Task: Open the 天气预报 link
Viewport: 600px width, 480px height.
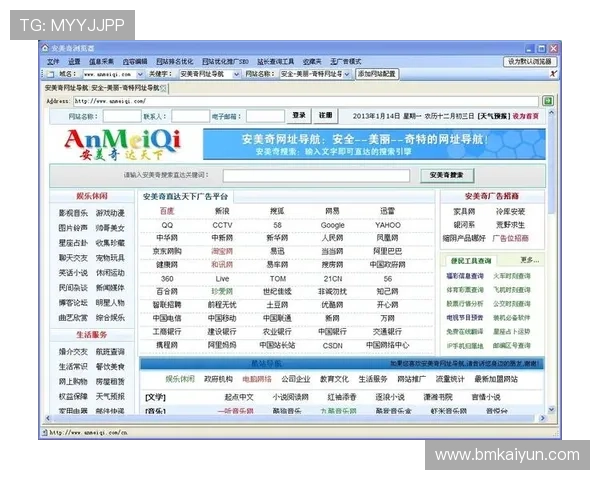Action: coord(494,116)
